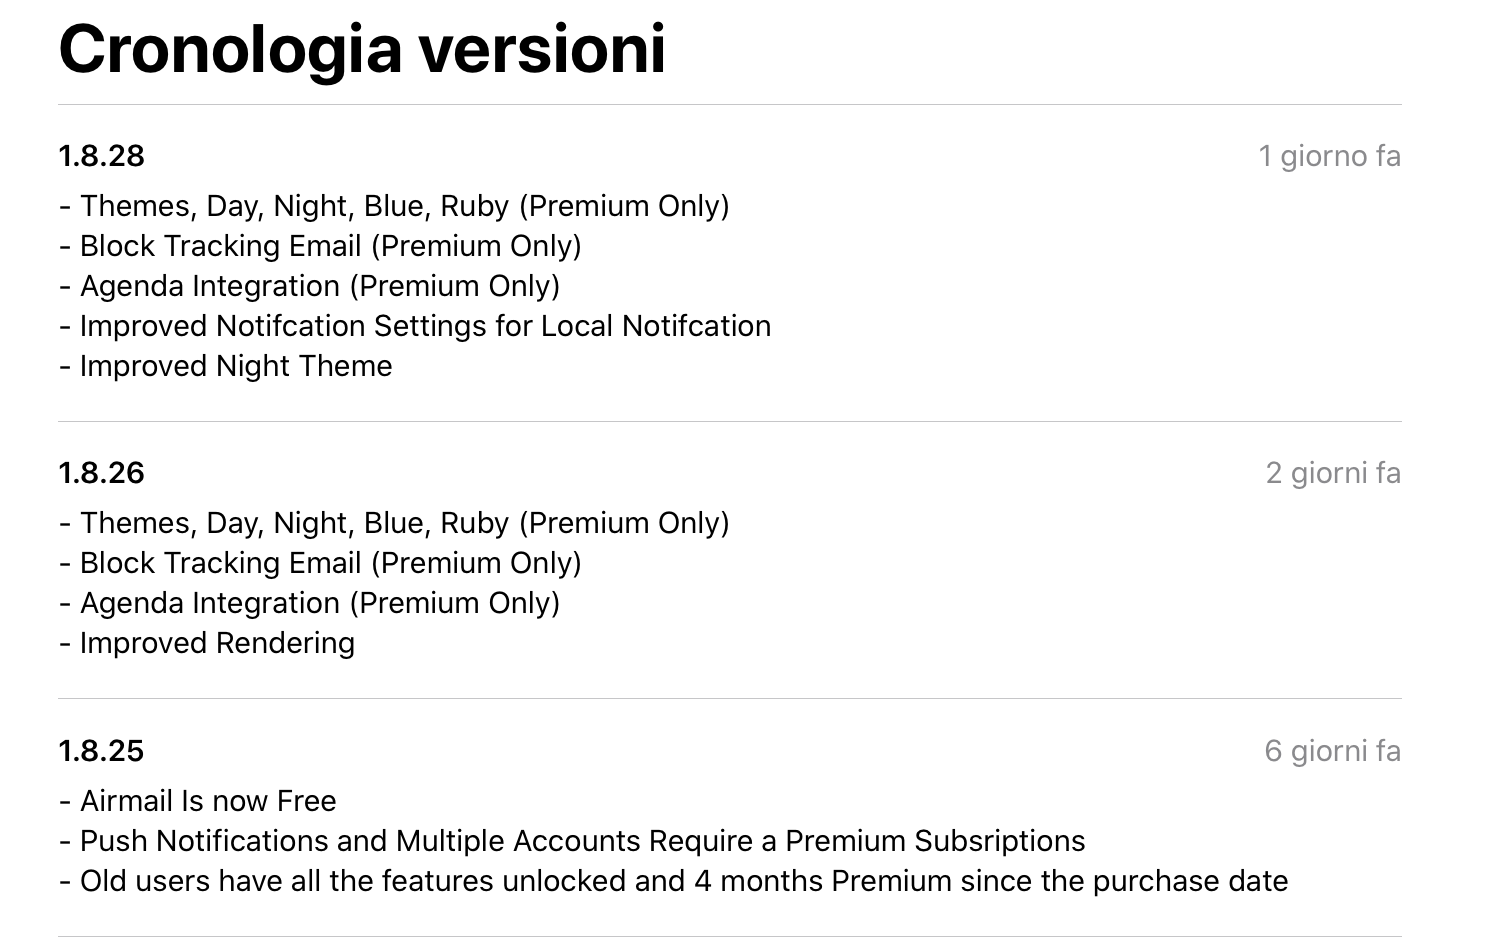
Task: Click Themes line under version 1.8.26
Action: coord(394,523)
